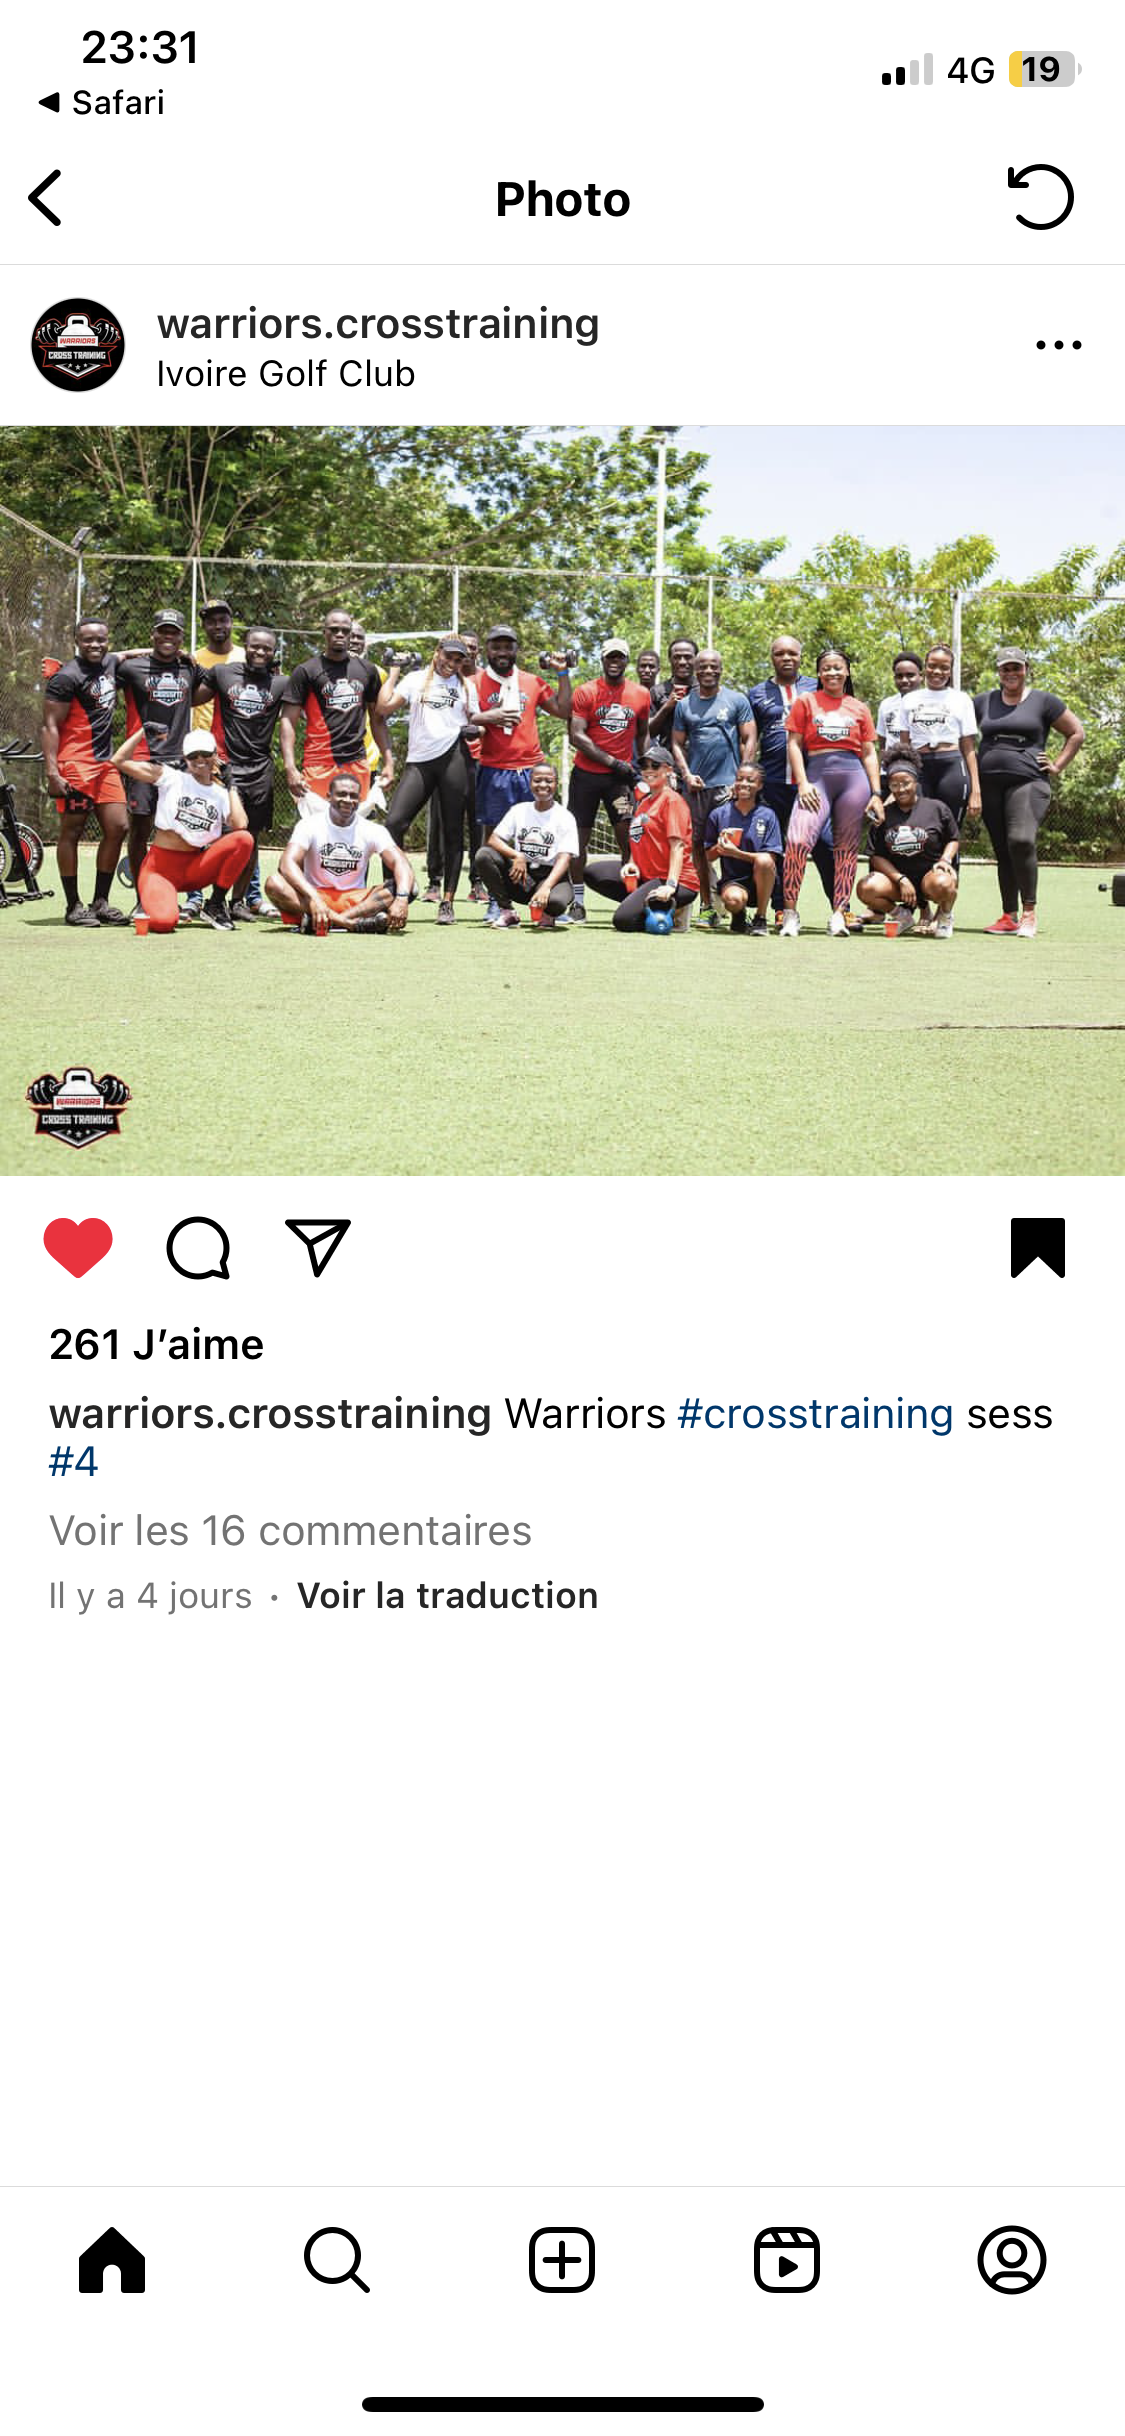Open the three-dot post options menu
Viewport: 1125px width, 2436px height.
(x=1058, y=345)
